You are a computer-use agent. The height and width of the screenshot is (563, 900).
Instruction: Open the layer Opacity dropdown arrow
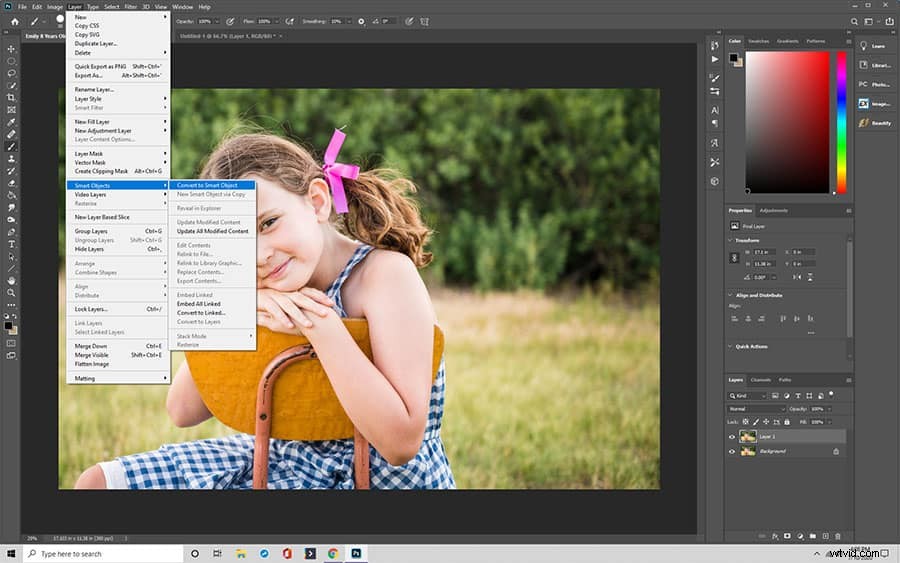829,409
